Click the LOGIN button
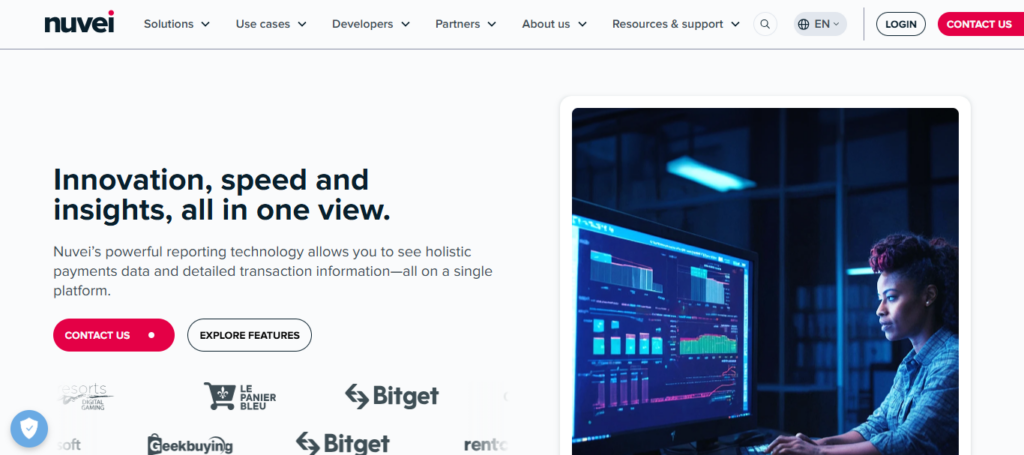 point(901,24)
